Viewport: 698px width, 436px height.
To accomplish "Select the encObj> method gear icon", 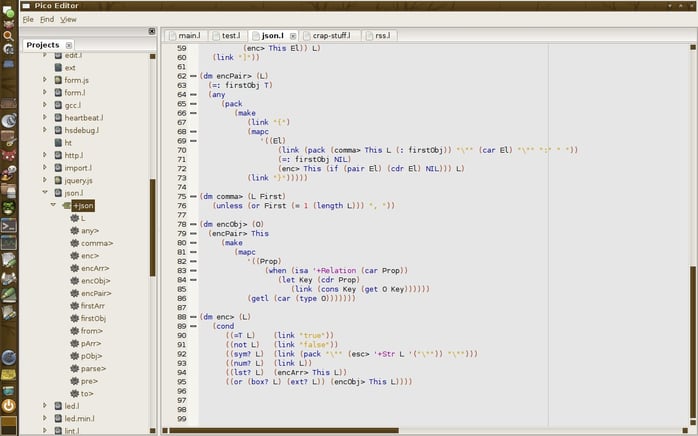I will pos(74,281).
